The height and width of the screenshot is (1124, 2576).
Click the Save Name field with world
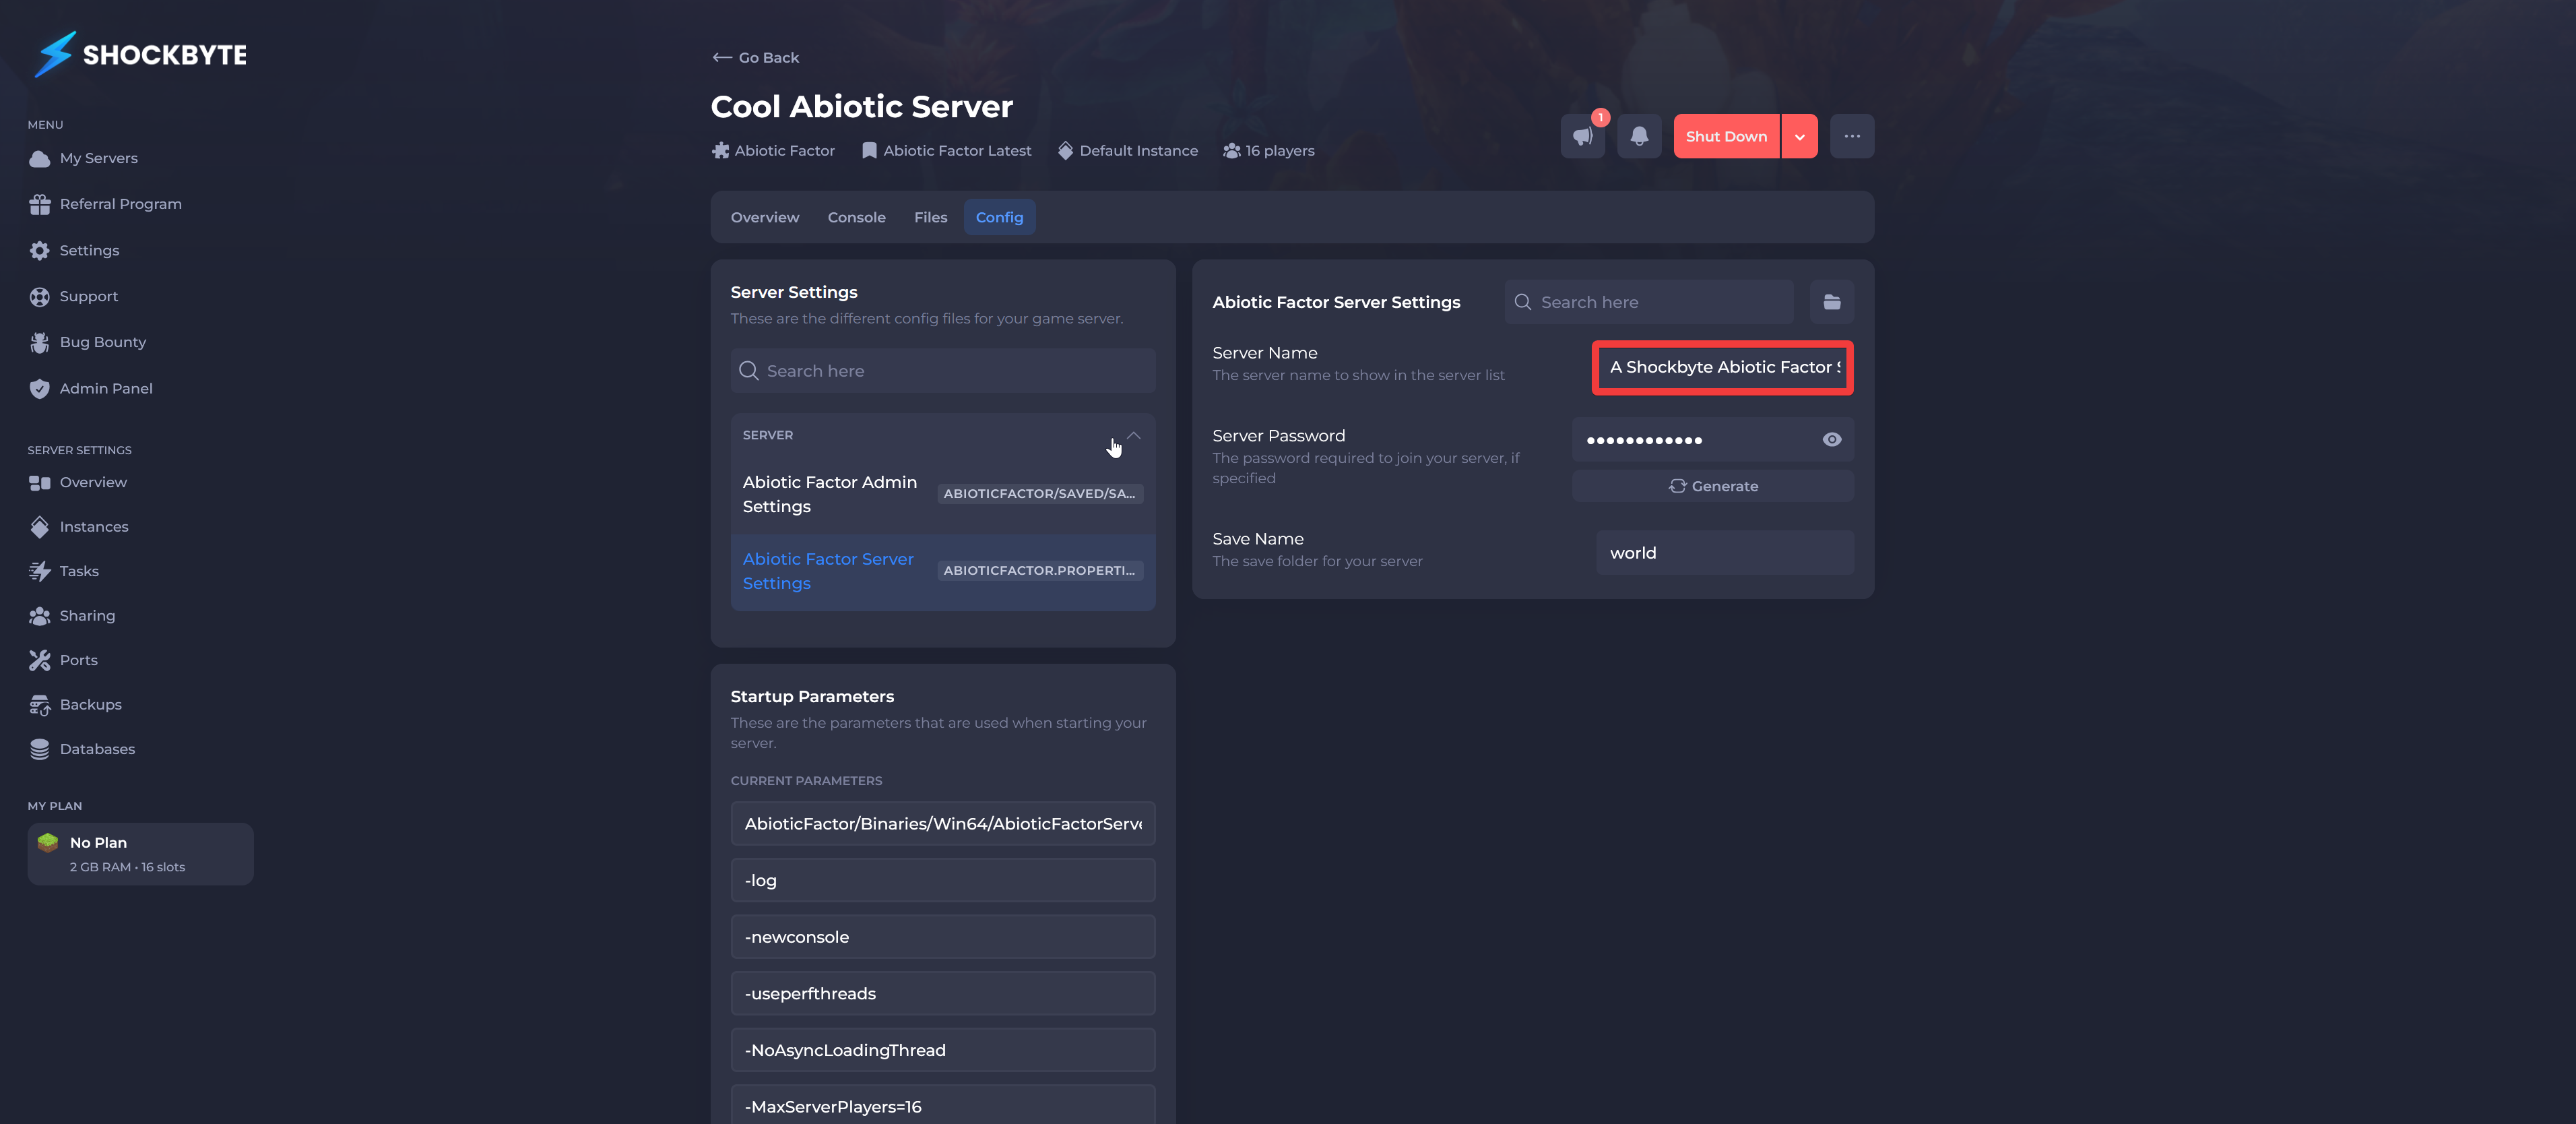pyautogui.click(x=1725, y=553)
